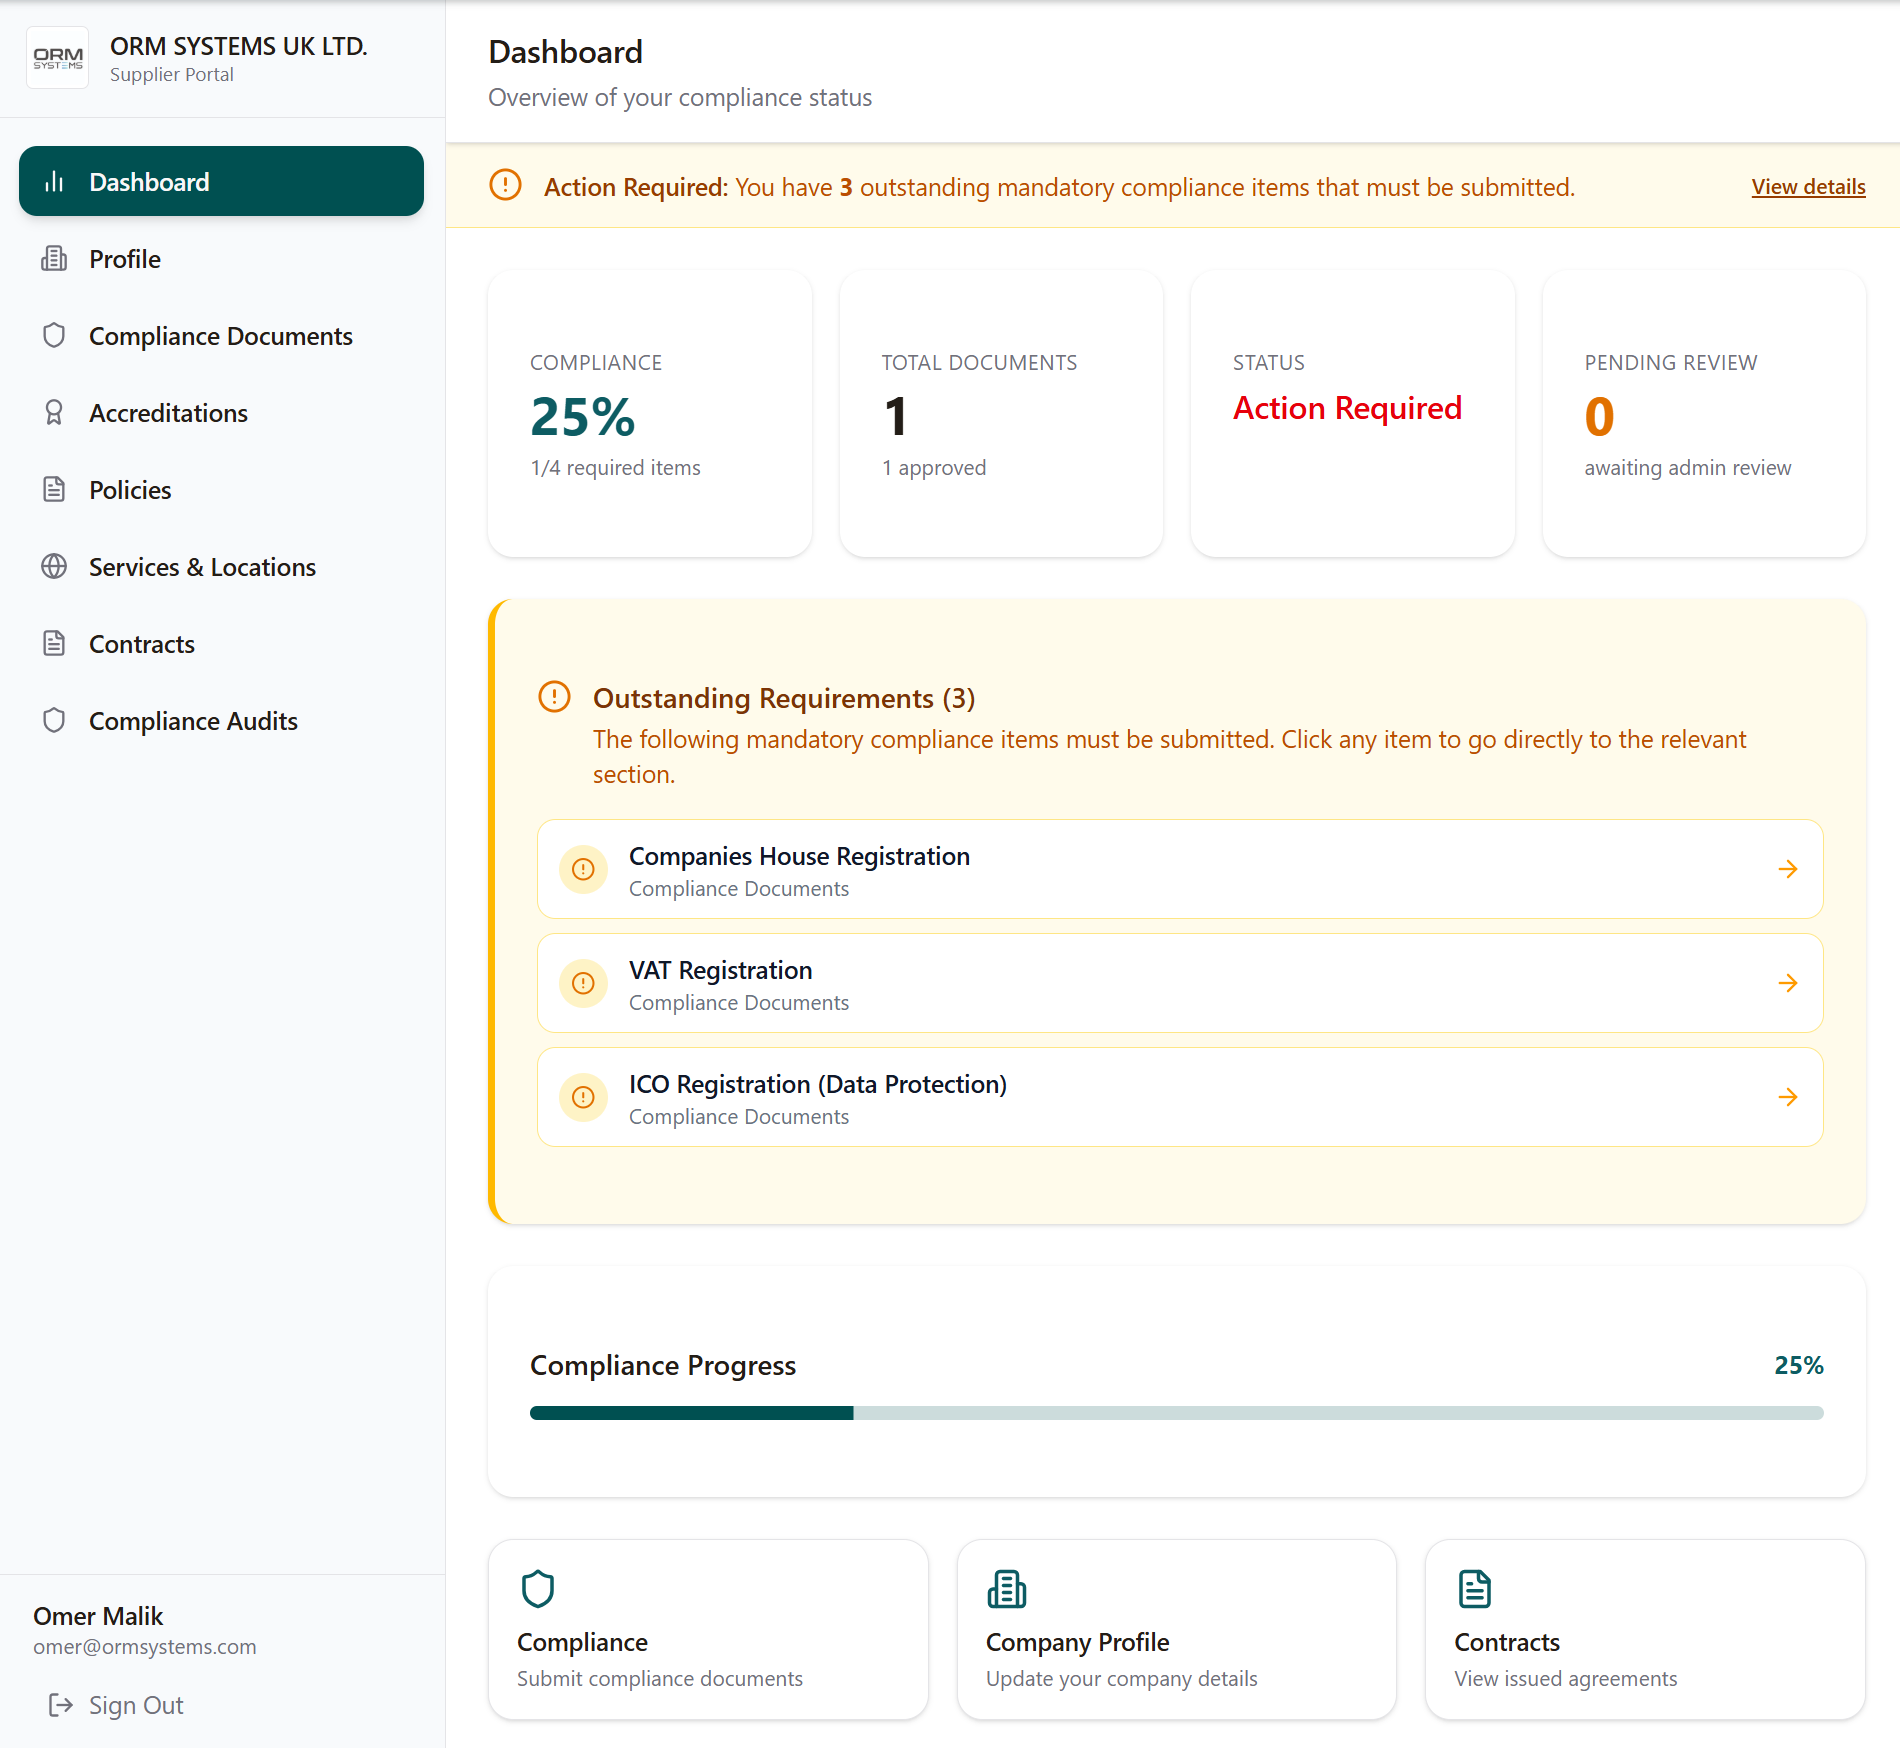Select the Companies House Registration title
The image size is (1900, 1748).
[799, 857]
